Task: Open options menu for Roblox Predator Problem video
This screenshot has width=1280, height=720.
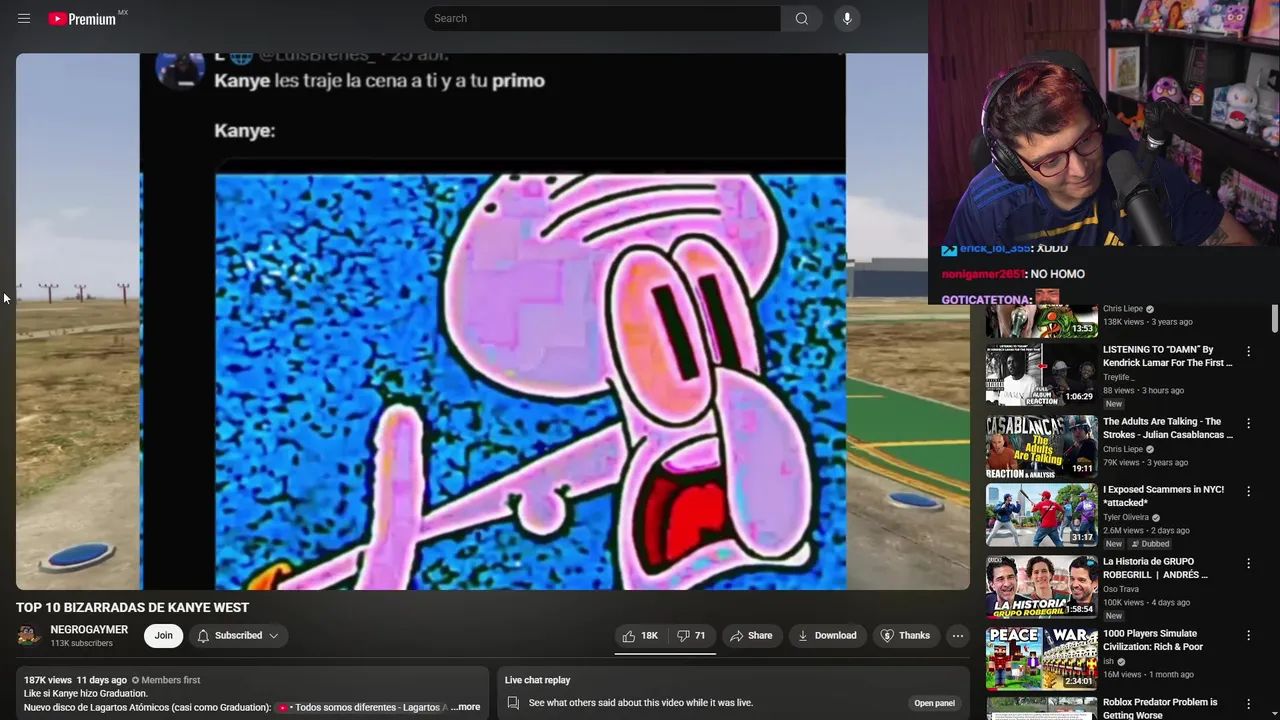Action: pos(1248,704)
